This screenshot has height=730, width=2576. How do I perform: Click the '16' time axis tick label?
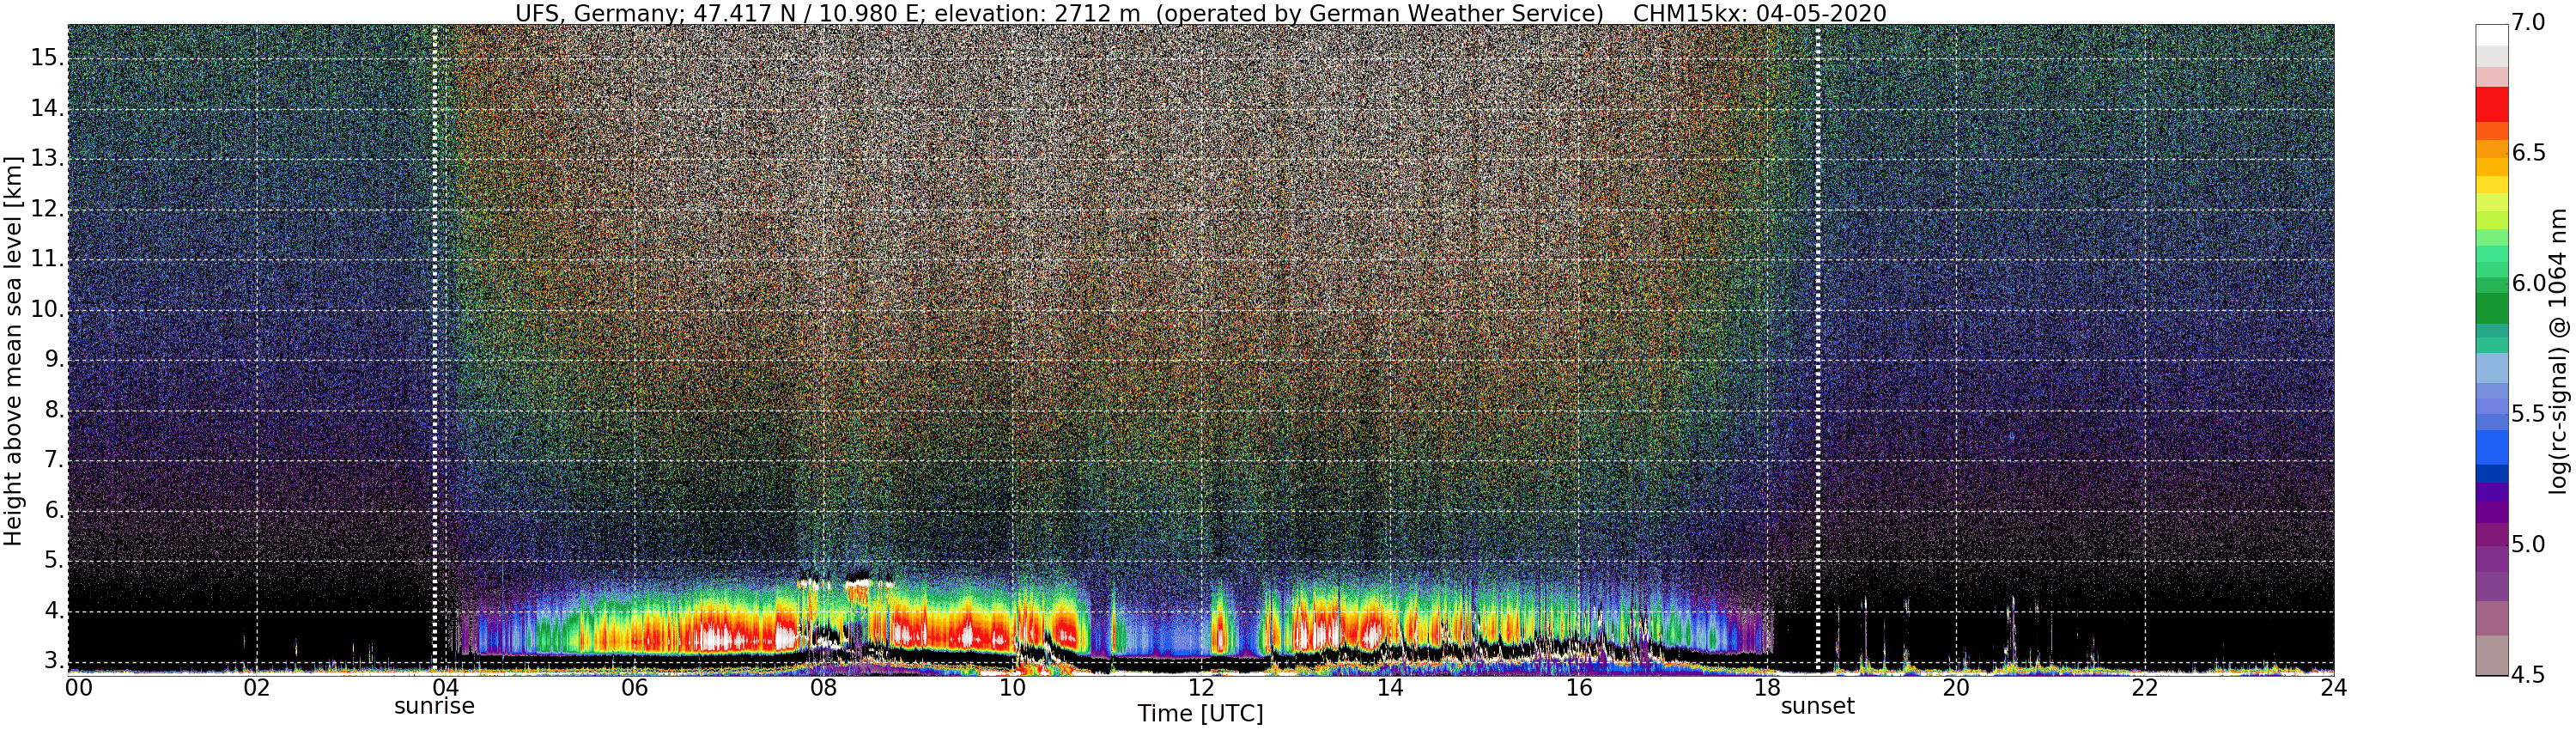[1579, 688]
